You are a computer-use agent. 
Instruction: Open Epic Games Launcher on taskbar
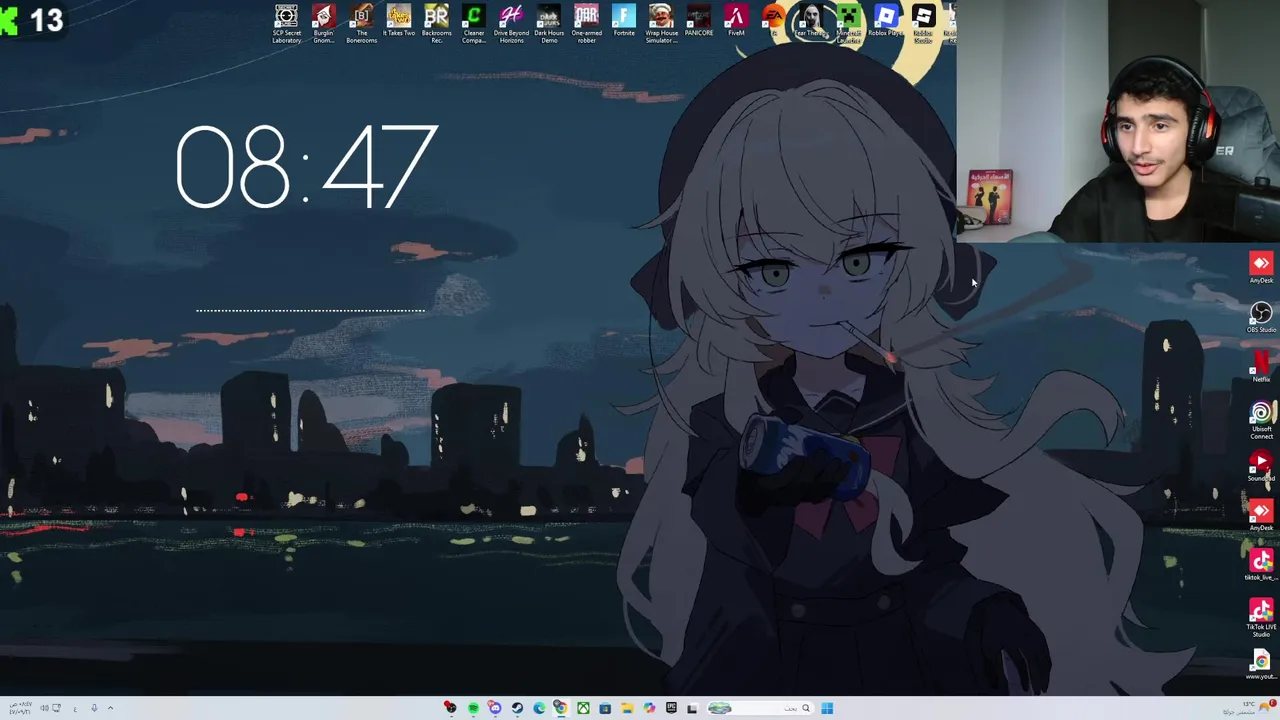click(671, 708)
